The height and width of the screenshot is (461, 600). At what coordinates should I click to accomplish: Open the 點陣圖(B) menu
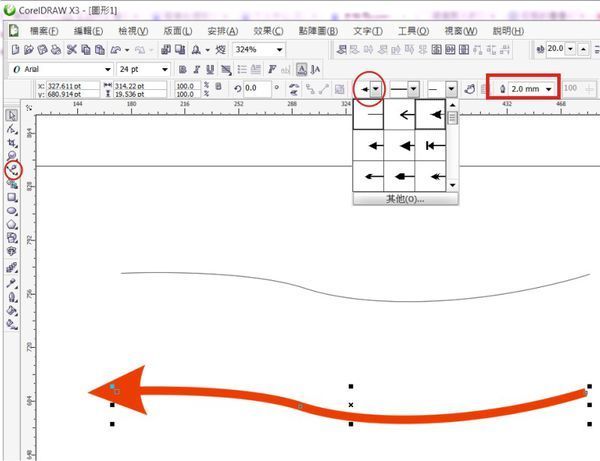click(x=318, y=31)
